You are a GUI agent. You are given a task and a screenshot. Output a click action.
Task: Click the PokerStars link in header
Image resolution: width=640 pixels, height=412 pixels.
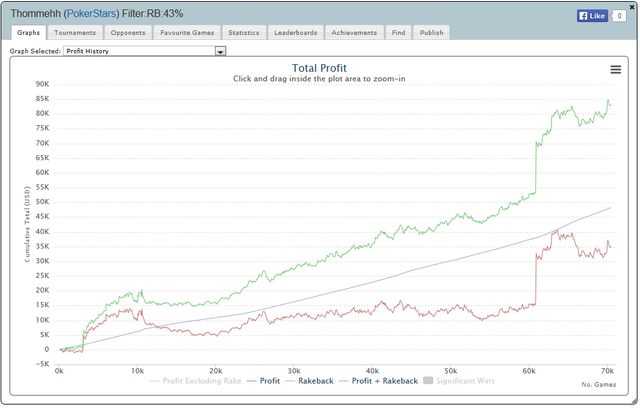click(x=91, y=13)
